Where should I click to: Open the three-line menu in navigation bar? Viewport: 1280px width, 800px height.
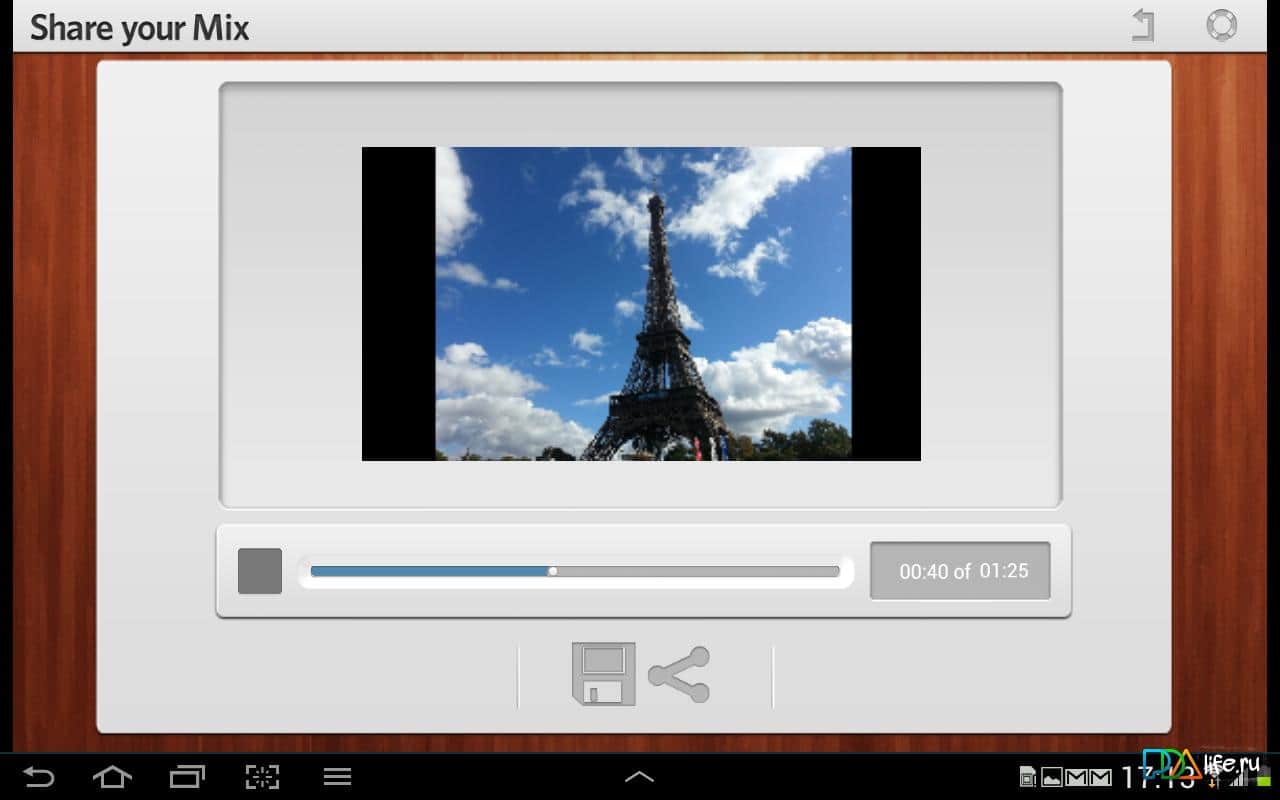[337, 777]
